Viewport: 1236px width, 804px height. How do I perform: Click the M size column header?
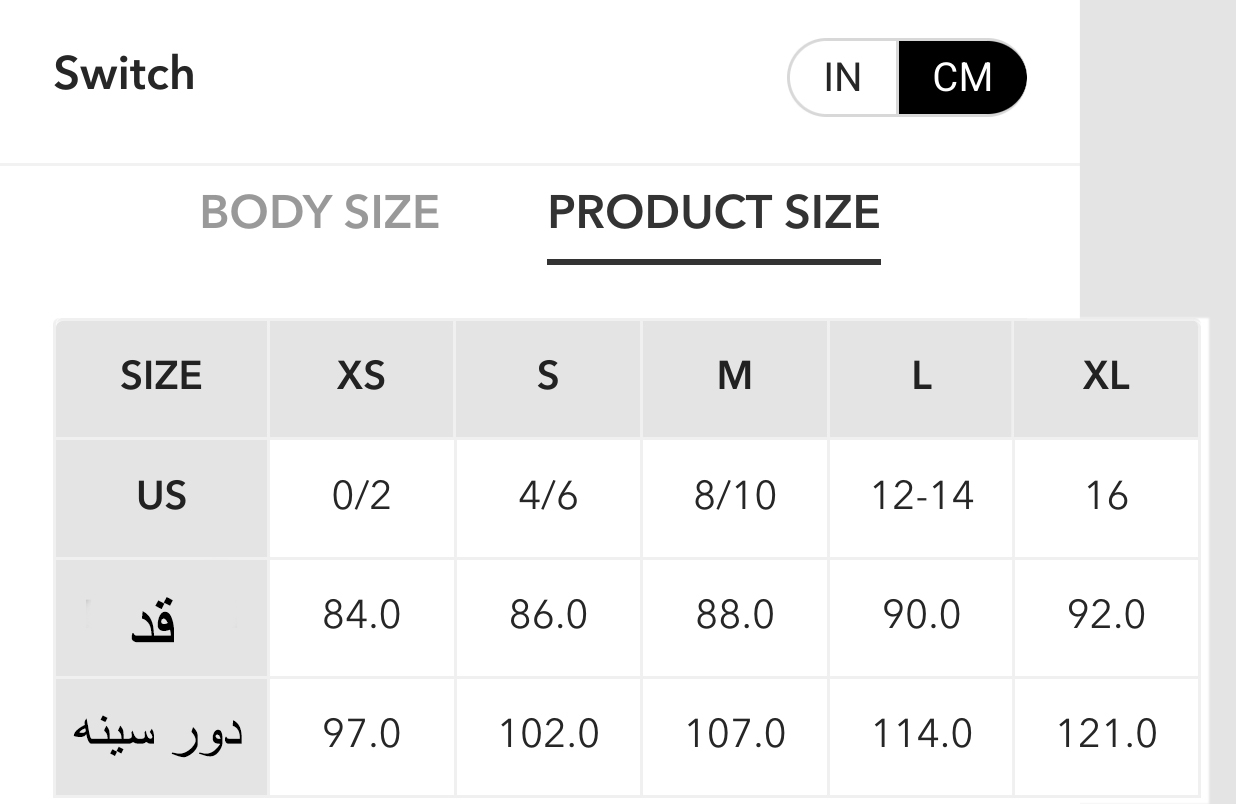[x=735, y=377]
